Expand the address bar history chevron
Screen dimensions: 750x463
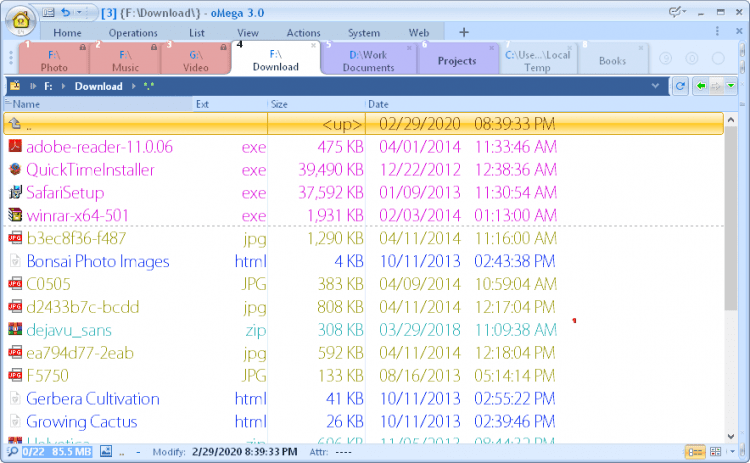[655, 86]
